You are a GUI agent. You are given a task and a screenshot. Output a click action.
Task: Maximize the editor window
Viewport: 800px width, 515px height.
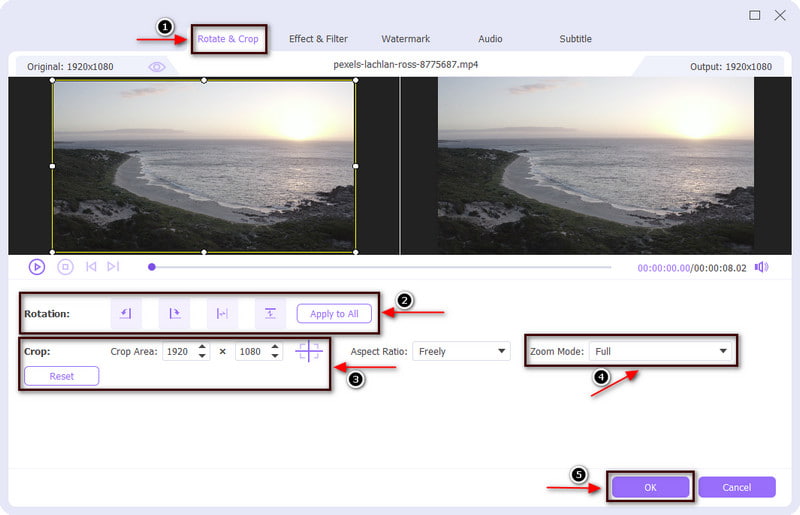click(755, 15)
